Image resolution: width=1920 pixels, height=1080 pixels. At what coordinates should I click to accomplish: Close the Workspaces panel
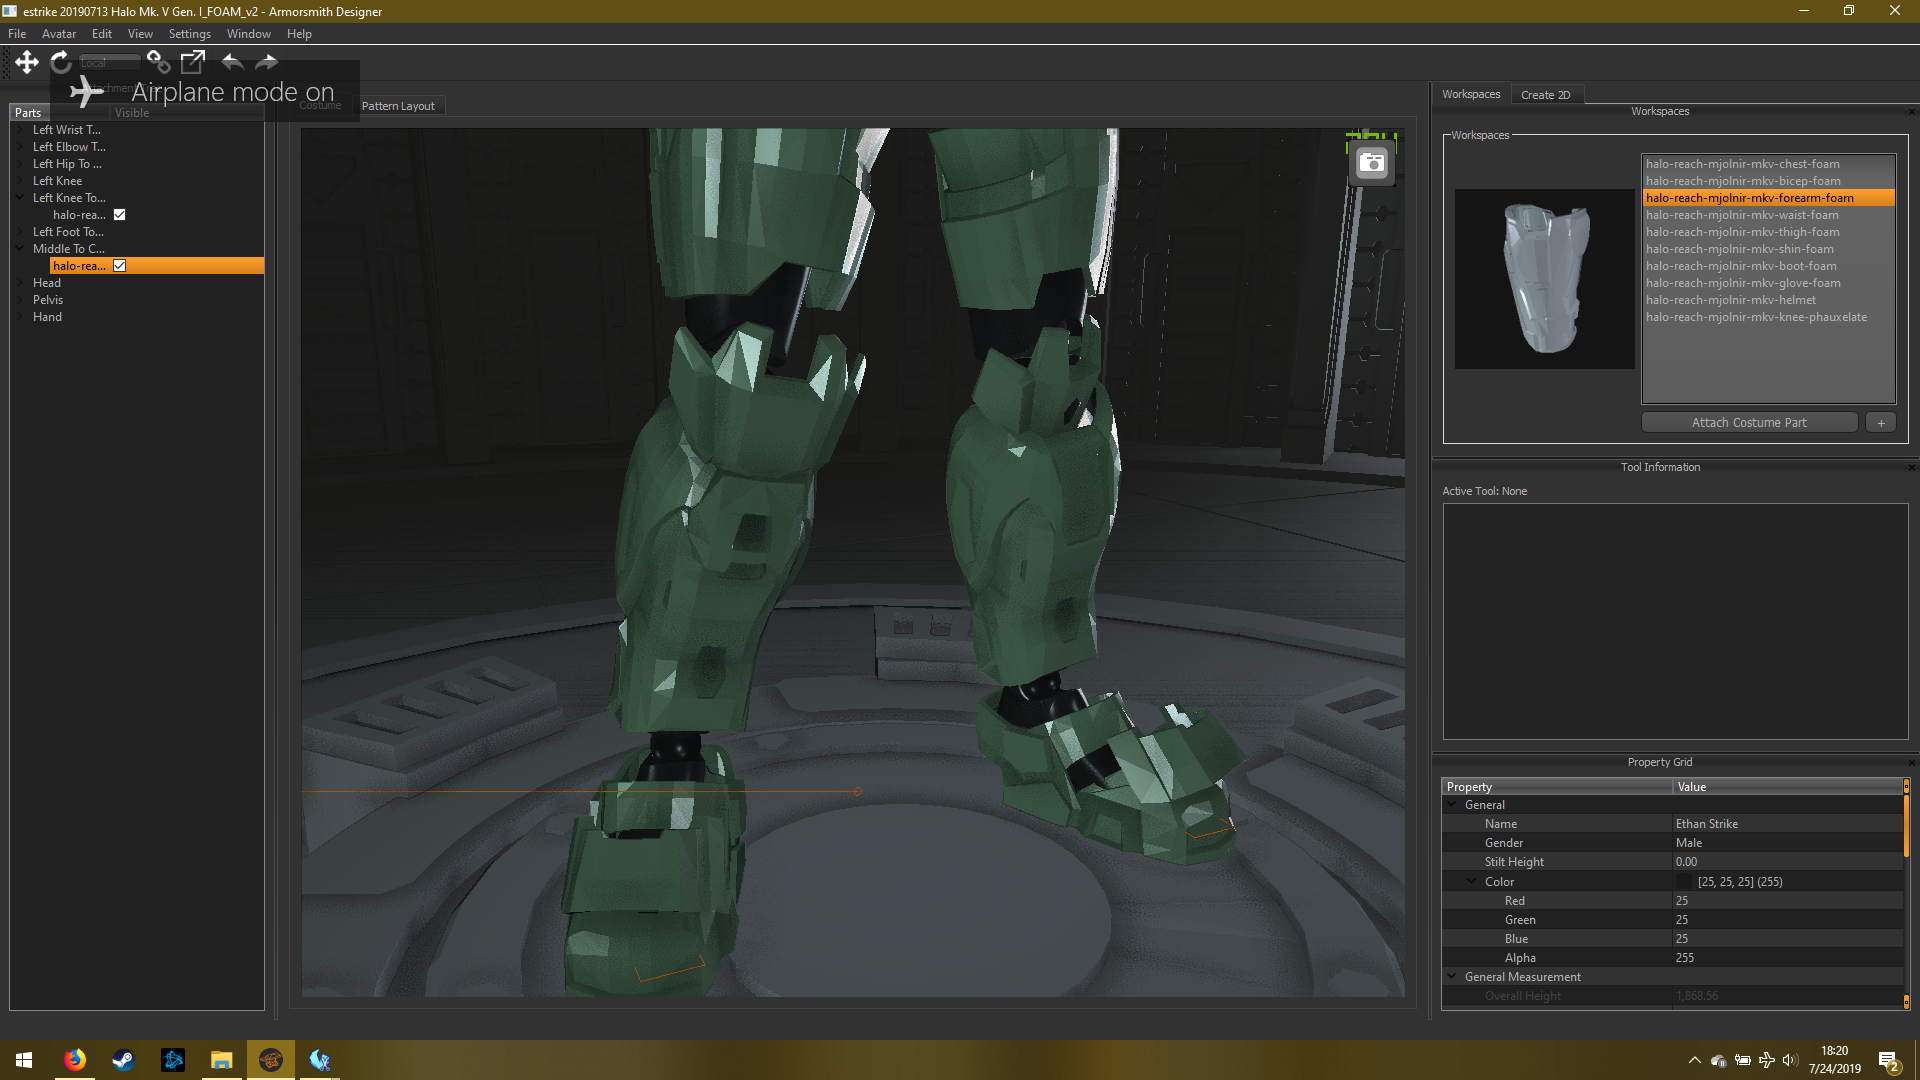[x=1911, y=112]
